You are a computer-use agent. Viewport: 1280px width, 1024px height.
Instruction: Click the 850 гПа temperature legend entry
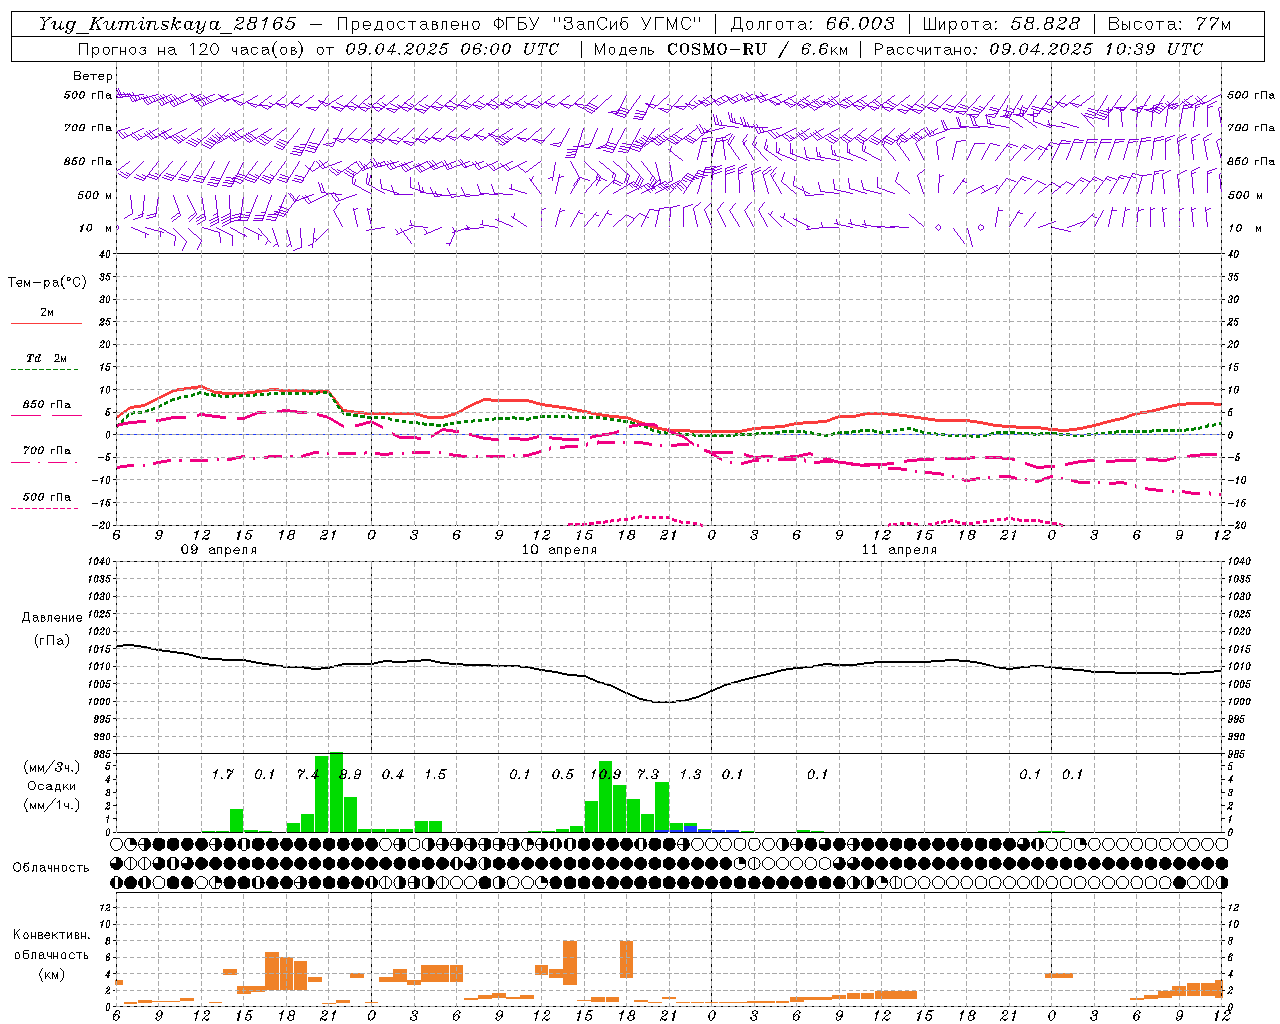[x=47, y=404]
